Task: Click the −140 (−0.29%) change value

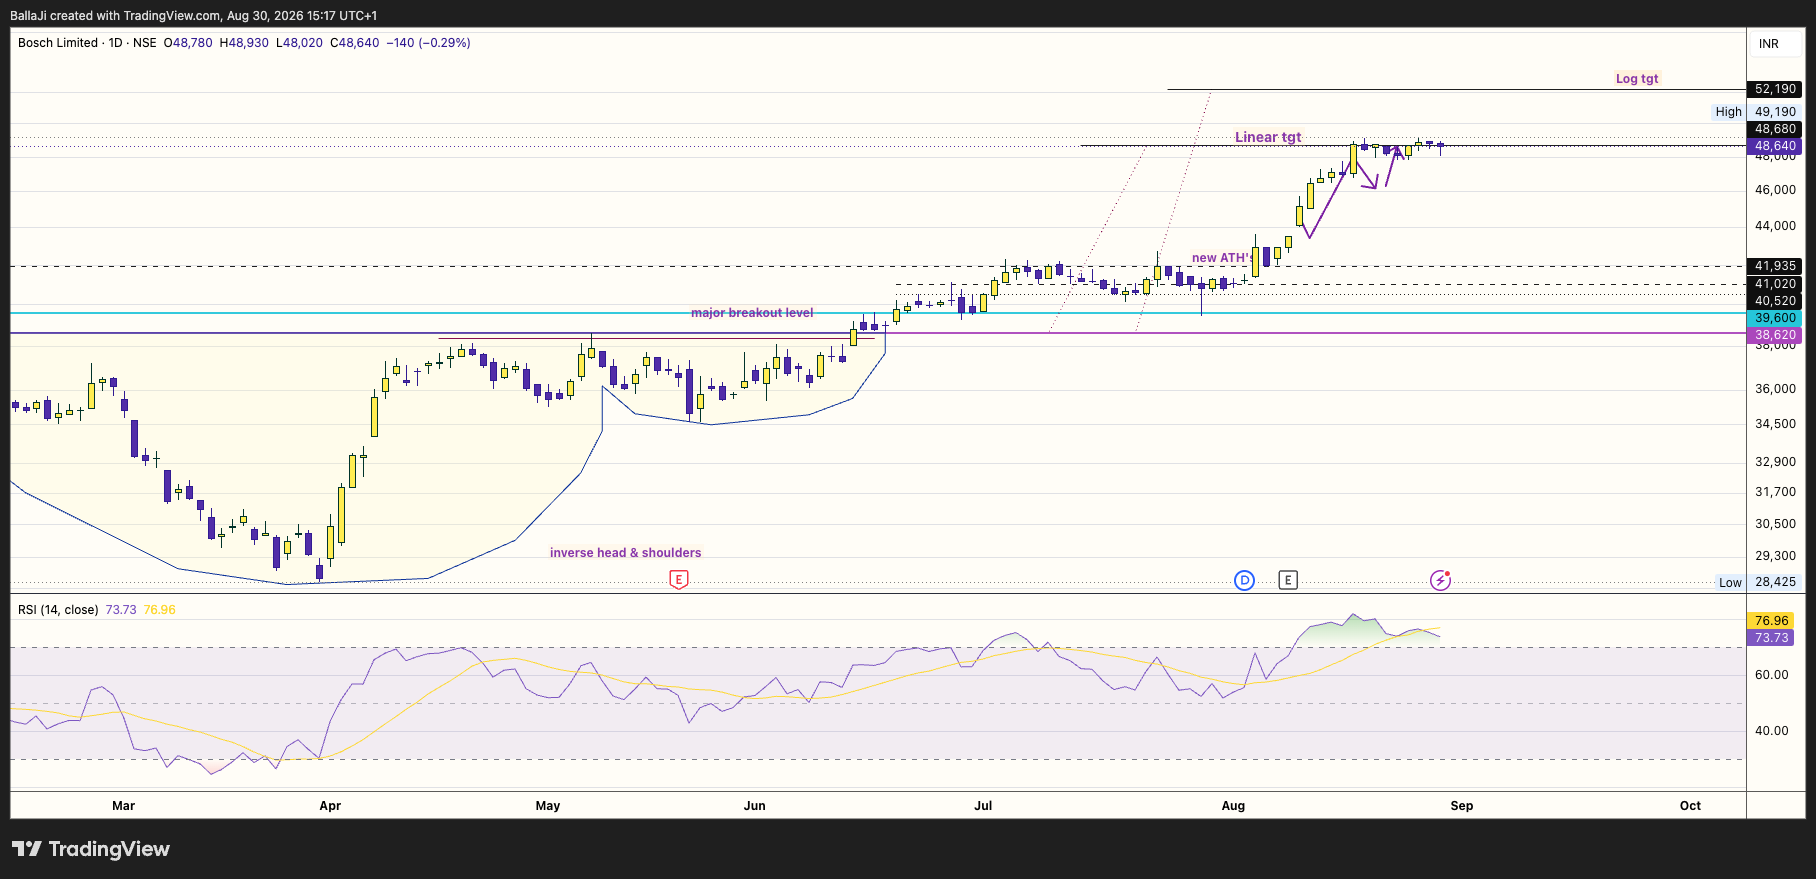Action: [428, 43]
